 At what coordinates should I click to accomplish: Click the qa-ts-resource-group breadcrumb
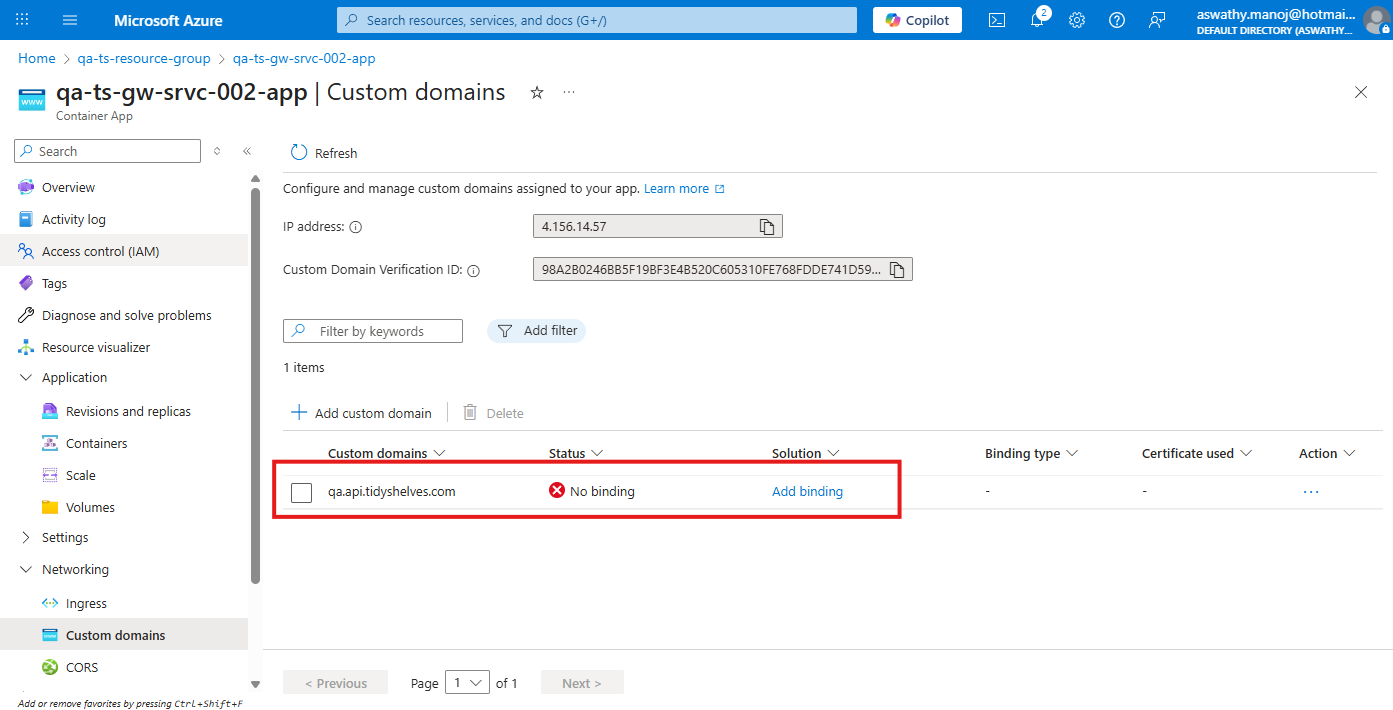tap(144, 58)
